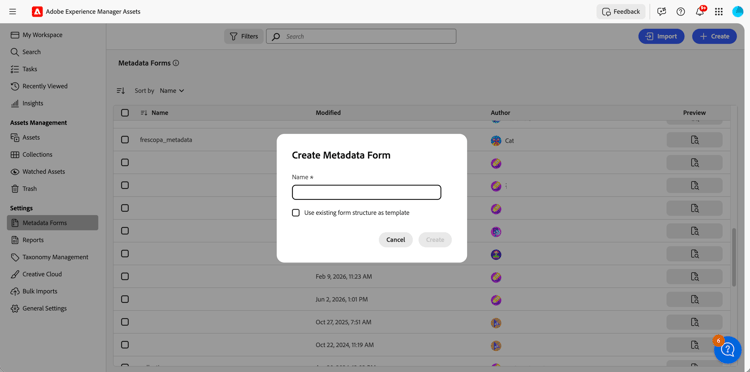This screenshot has width=750, height=372.
Task: Click the Cat author avatar
Action: (x=496, y=141)
